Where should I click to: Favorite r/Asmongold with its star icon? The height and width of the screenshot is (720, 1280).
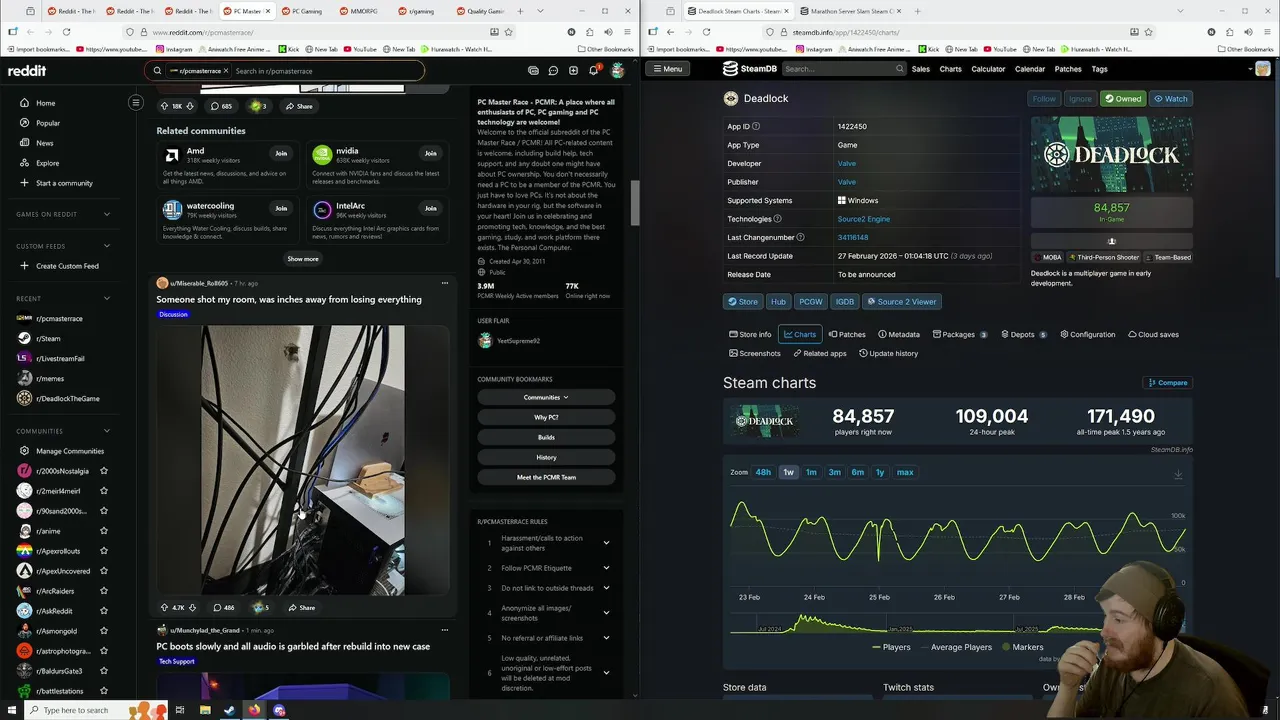click(x=104, y=631)
